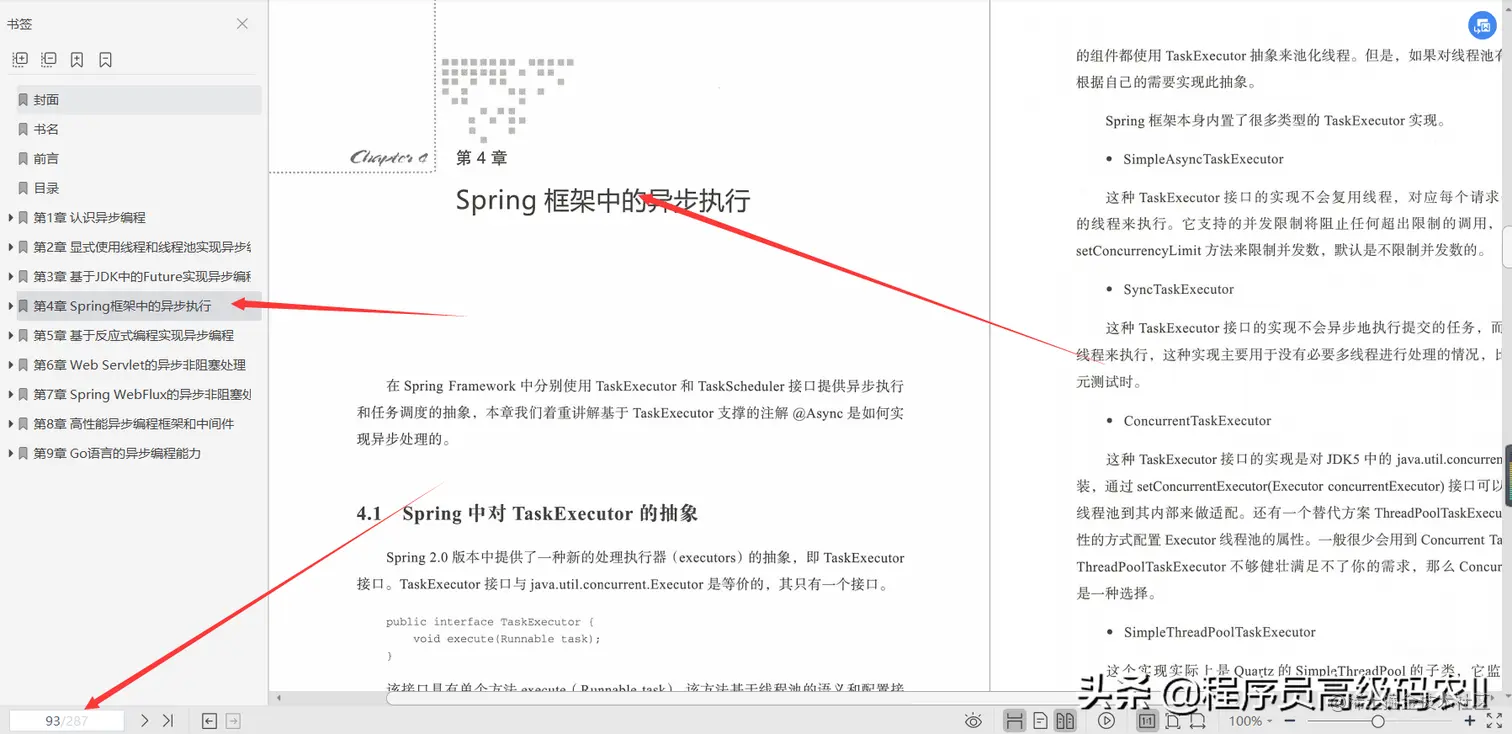Click the blue floating assistant icon
The height and width of the screenshot is (734, 1512).
1482,26
